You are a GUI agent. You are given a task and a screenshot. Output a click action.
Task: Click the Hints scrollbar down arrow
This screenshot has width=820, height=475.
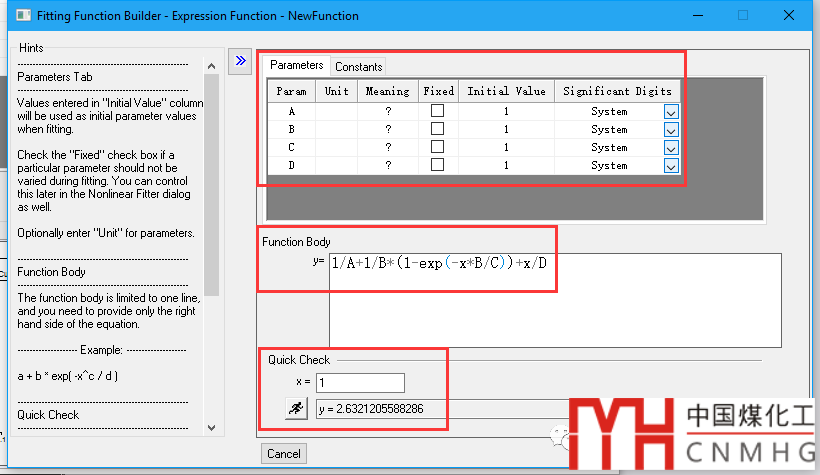pos(211,427)
